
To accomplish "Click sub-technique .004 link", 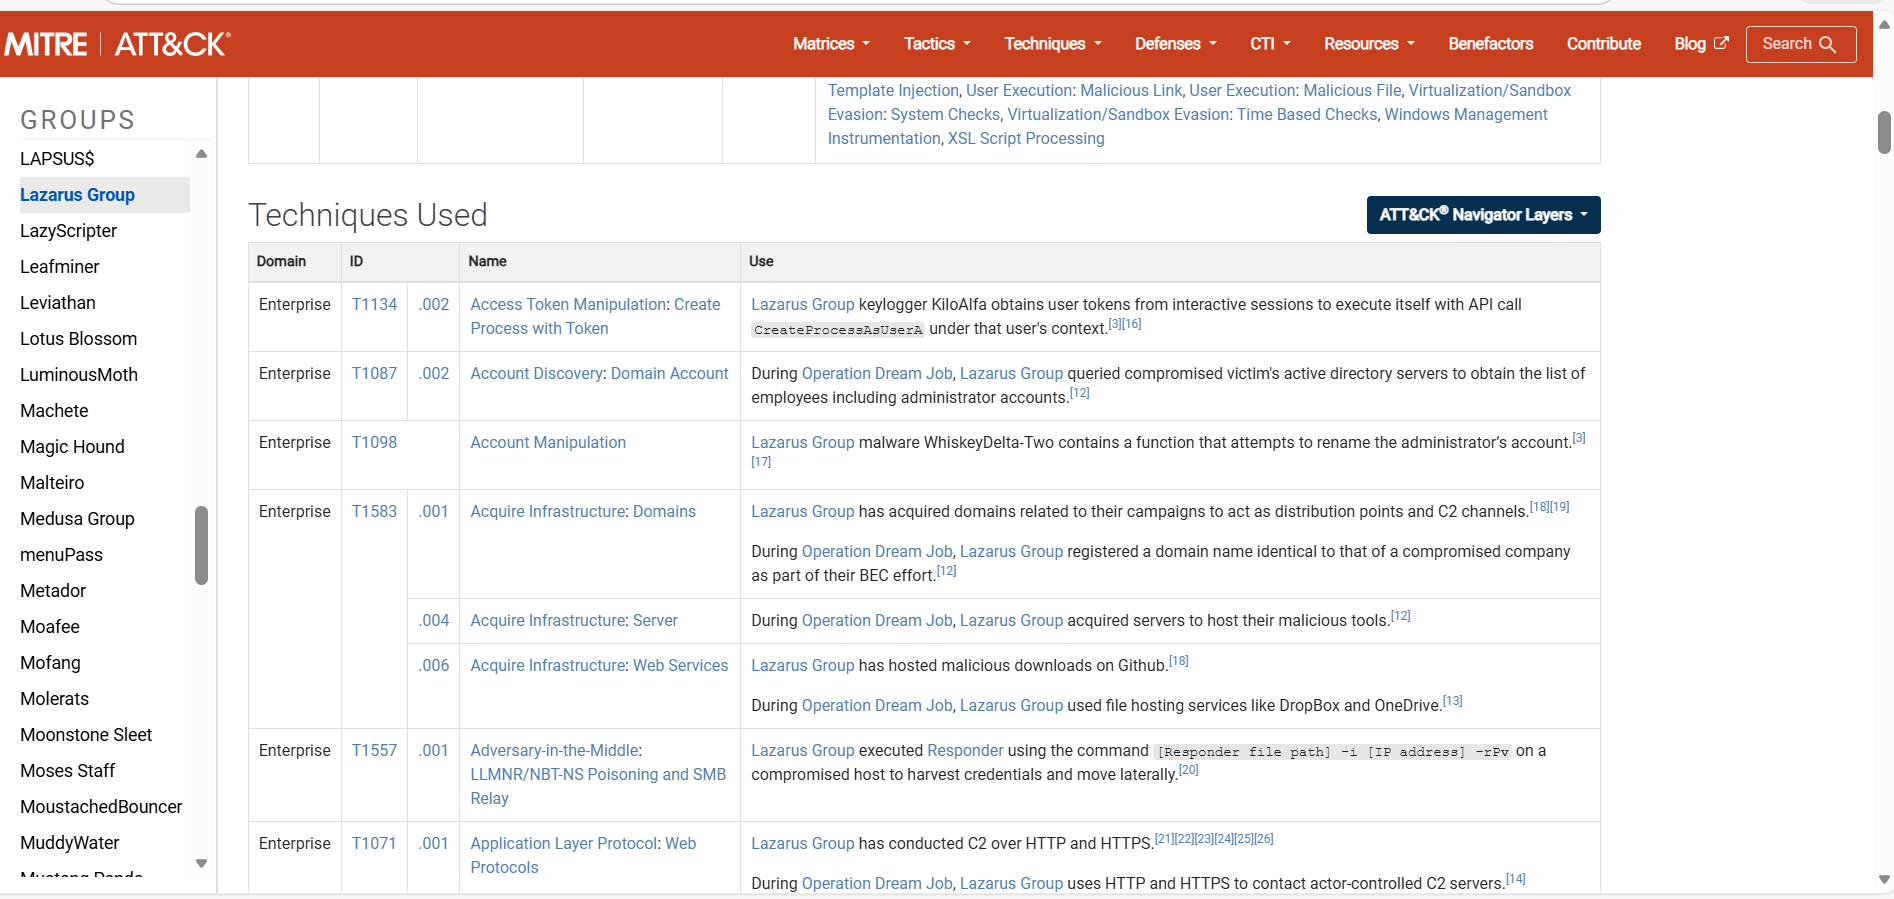I will click(x=434, y=620).
